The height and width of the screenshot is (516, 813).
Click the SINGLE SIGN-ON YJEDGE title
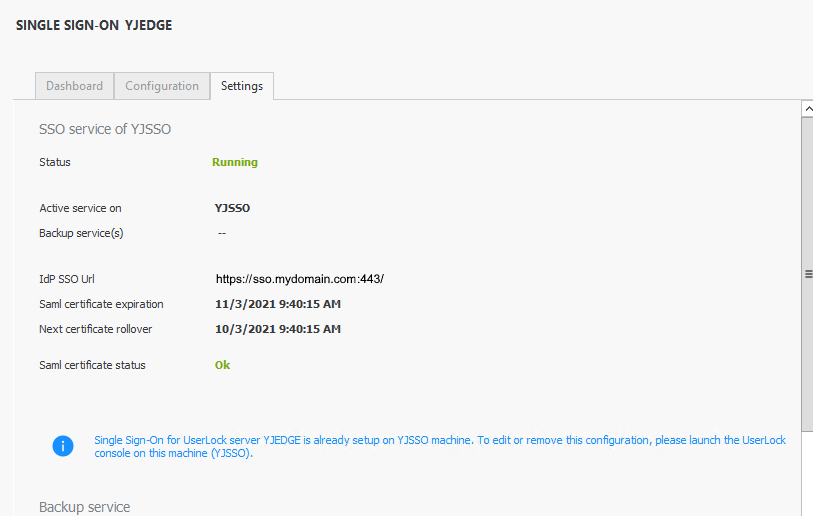(x=94, y=25)
